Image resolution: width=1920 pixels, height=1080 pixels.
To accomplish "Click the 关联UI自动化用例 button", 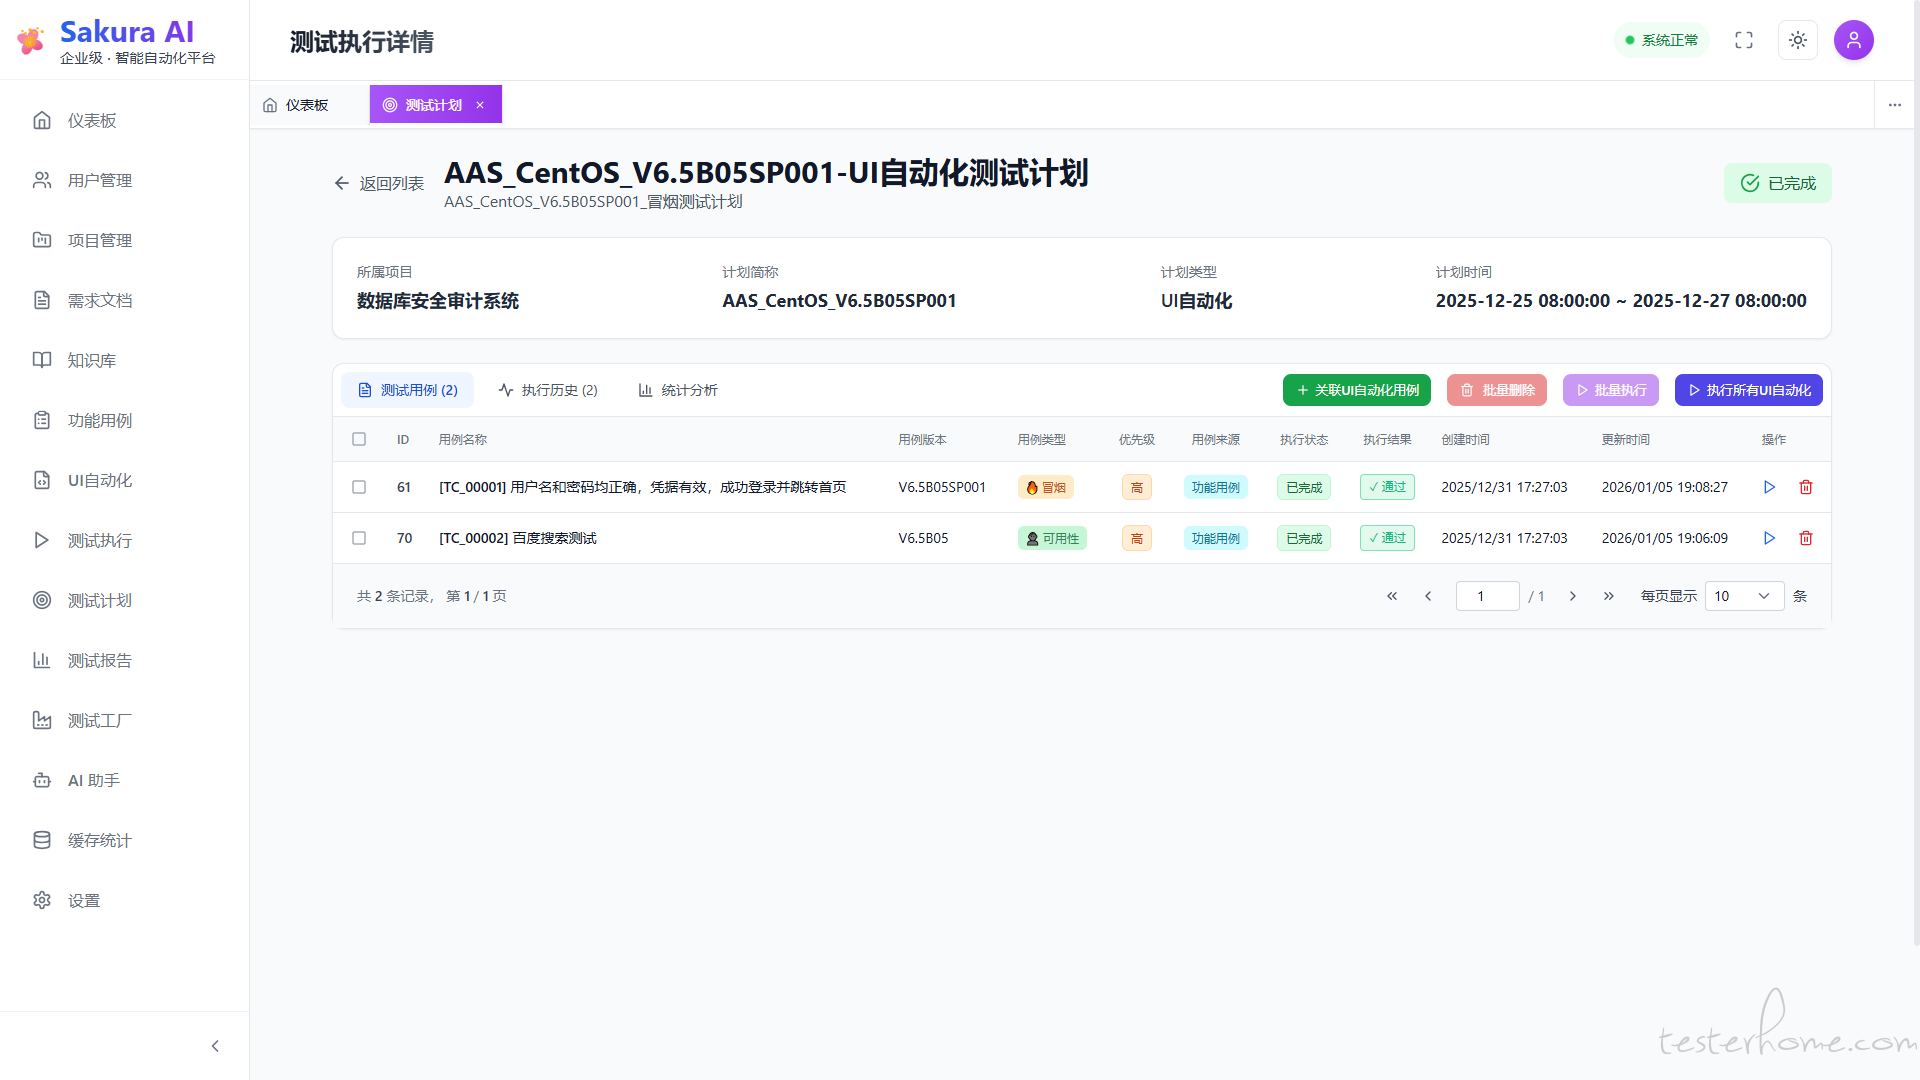I will (1356, 390).
